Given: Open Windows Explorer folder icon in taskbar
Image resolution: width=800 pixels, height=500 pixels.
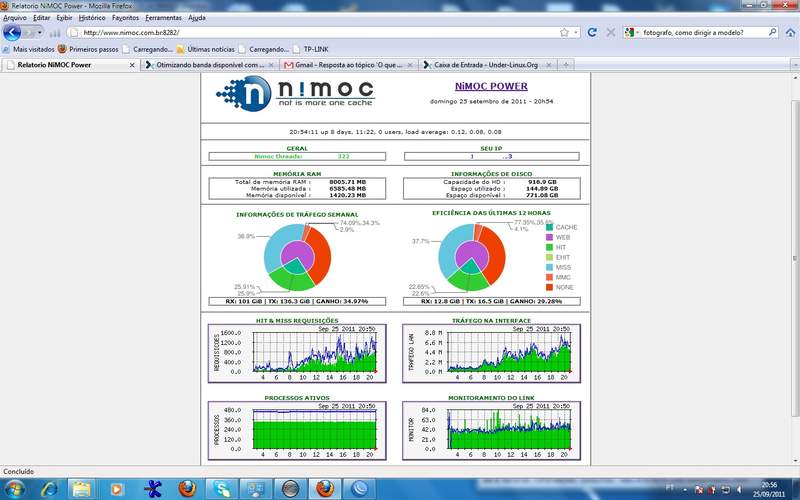Looking at the screenshot, I should pos(81,489).
